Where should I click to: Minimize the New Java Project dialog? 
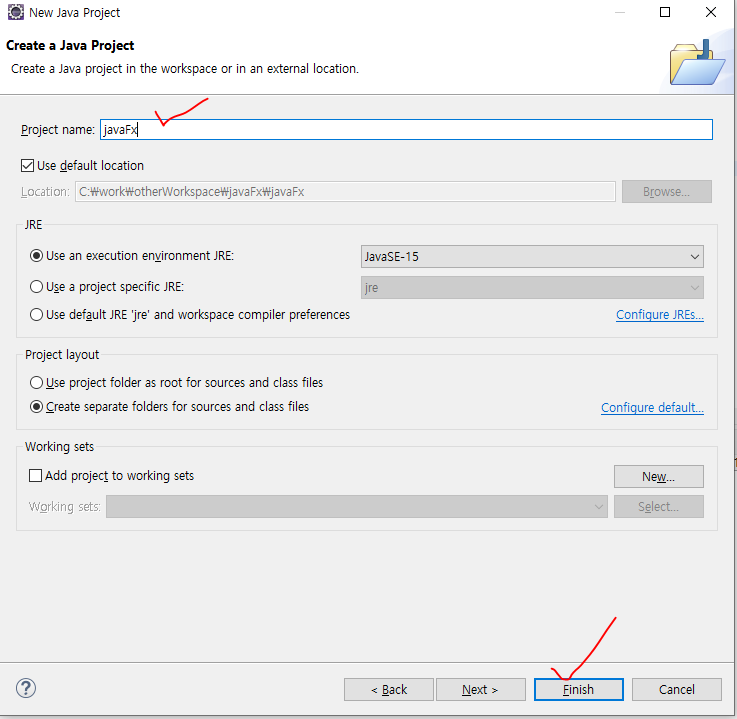pyautogui.click(x=620, y=12)
